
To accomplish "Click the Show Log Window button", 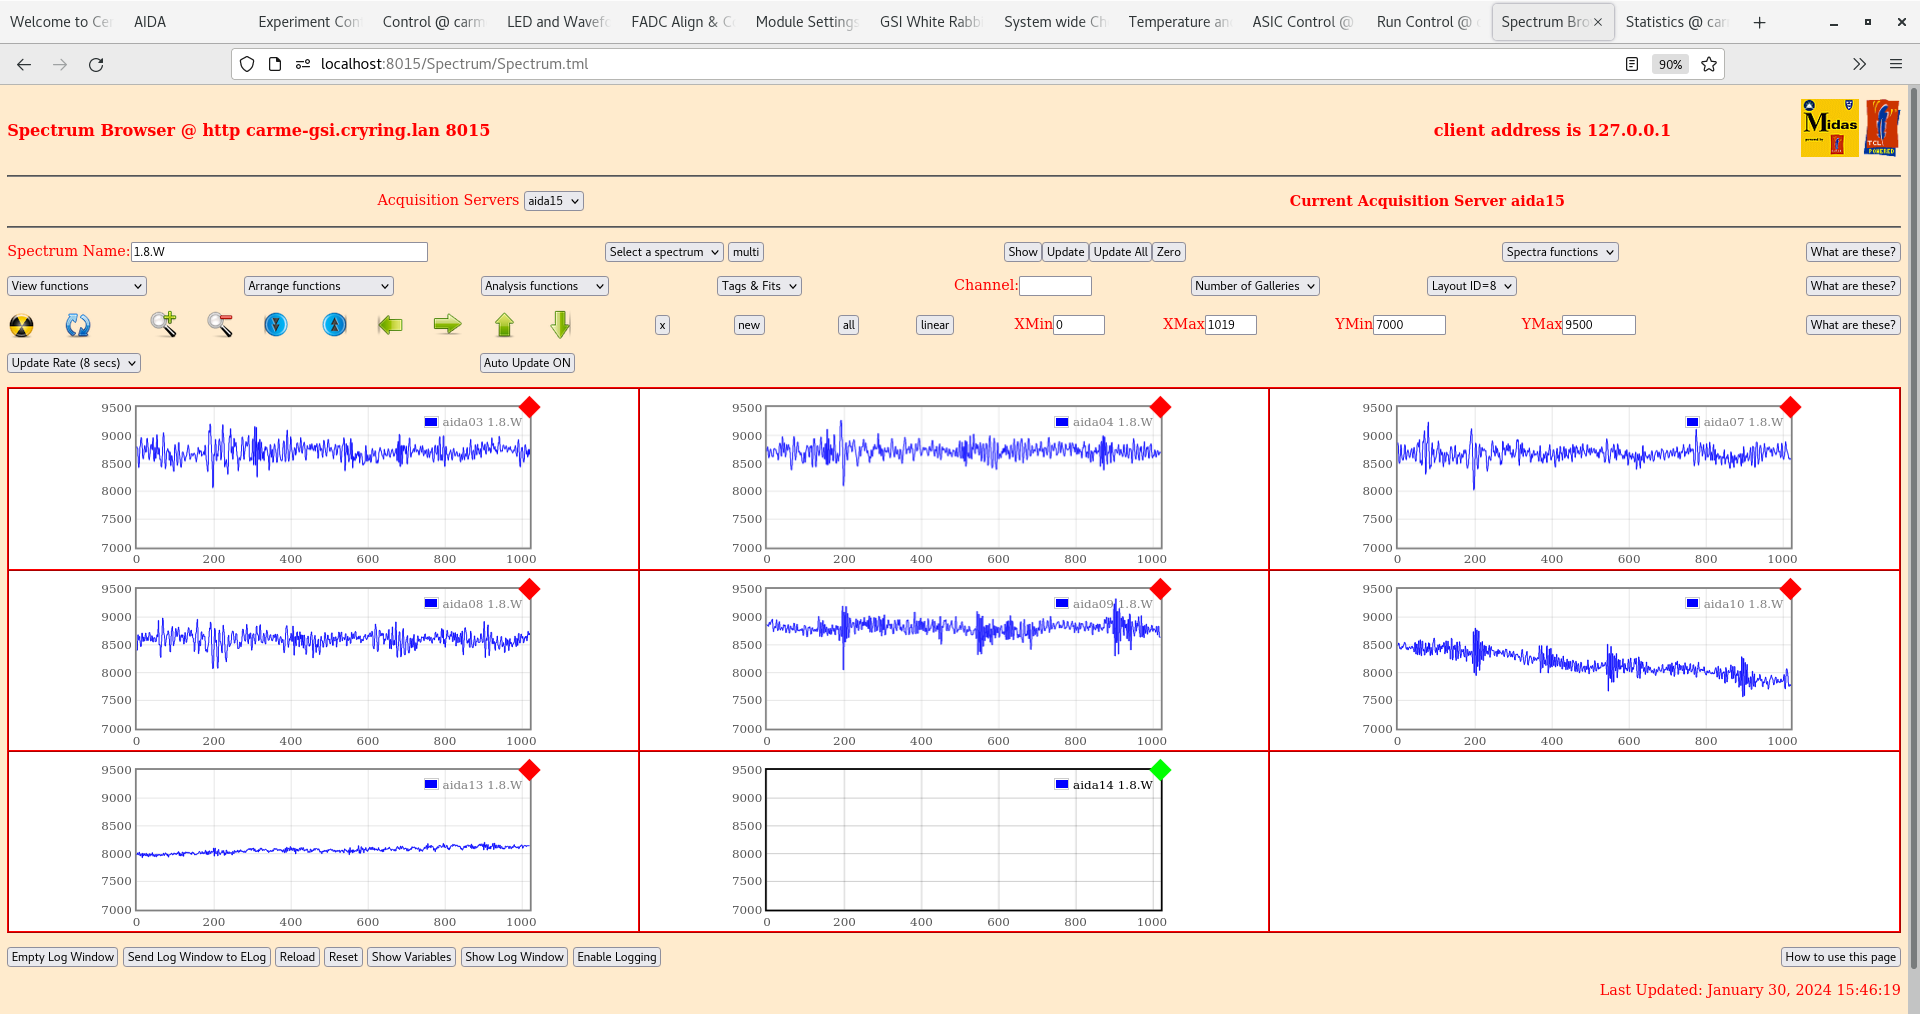I will [x=514, y=957].
